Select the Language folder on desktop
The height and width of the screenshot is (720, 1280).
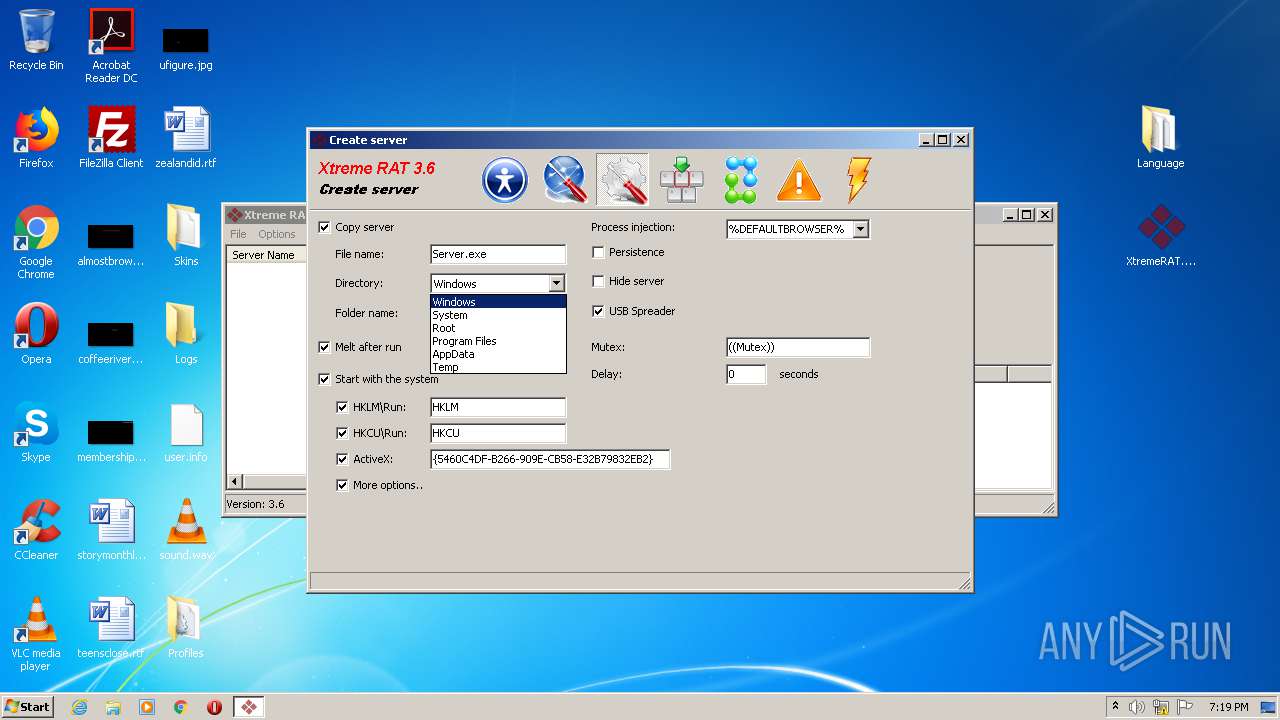point(1160,138)
